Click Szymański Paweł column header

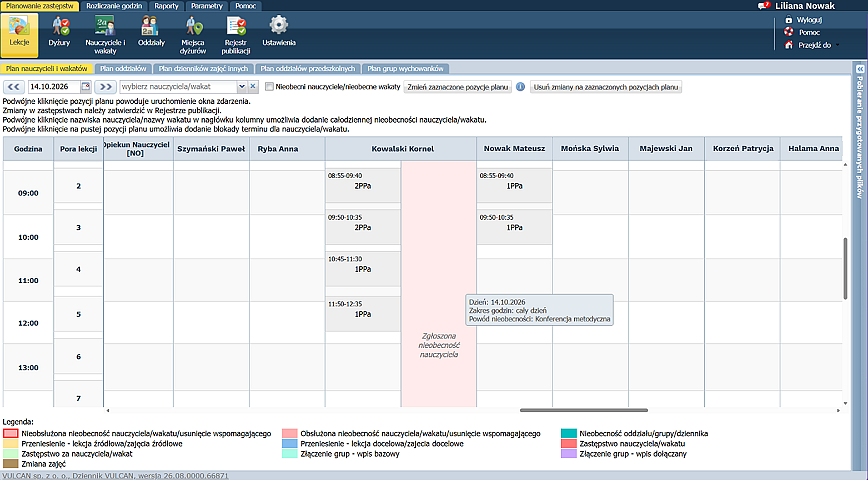211,149
